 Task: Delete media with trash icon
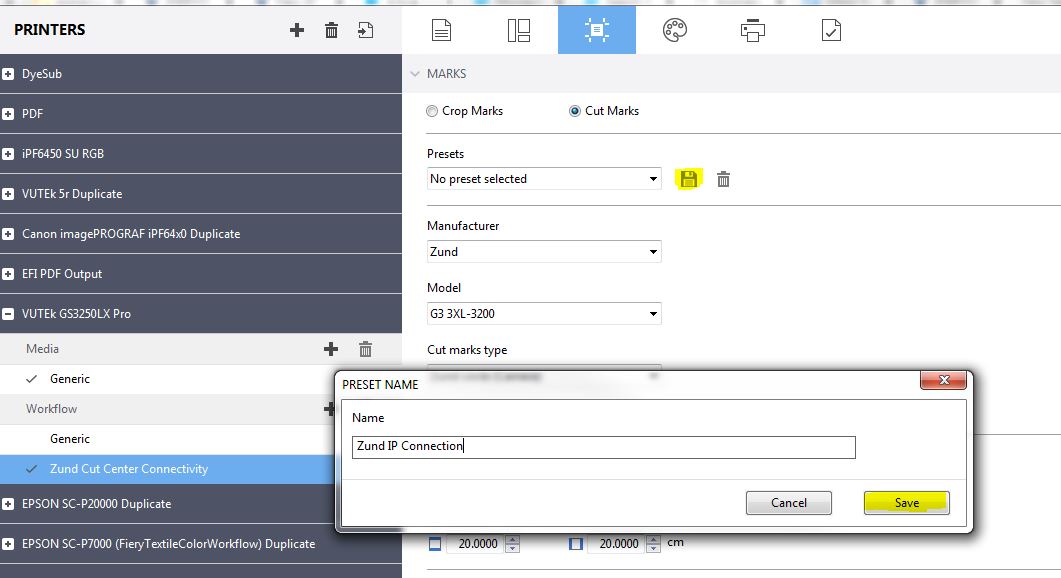click(365, 349)
